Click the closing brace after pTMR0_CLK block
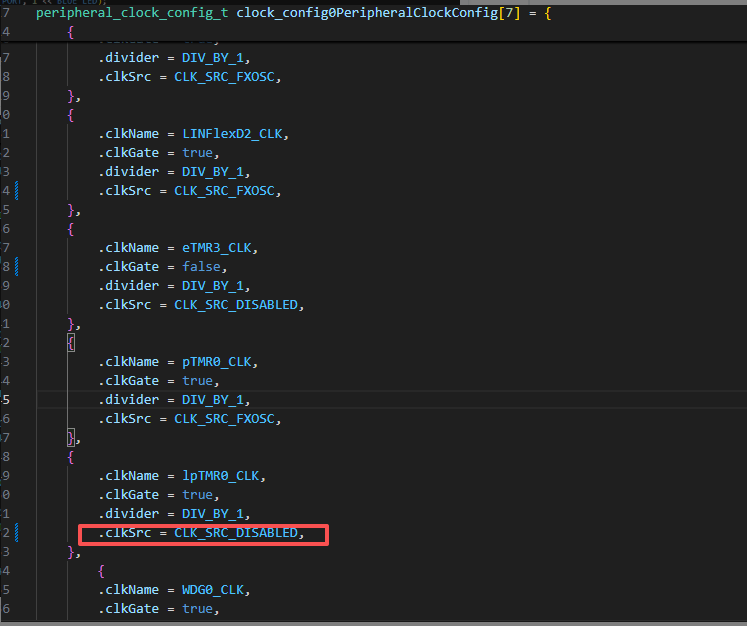Image resolution: width=747 pixels, height=626 pixels. click(x=70, y=437)
